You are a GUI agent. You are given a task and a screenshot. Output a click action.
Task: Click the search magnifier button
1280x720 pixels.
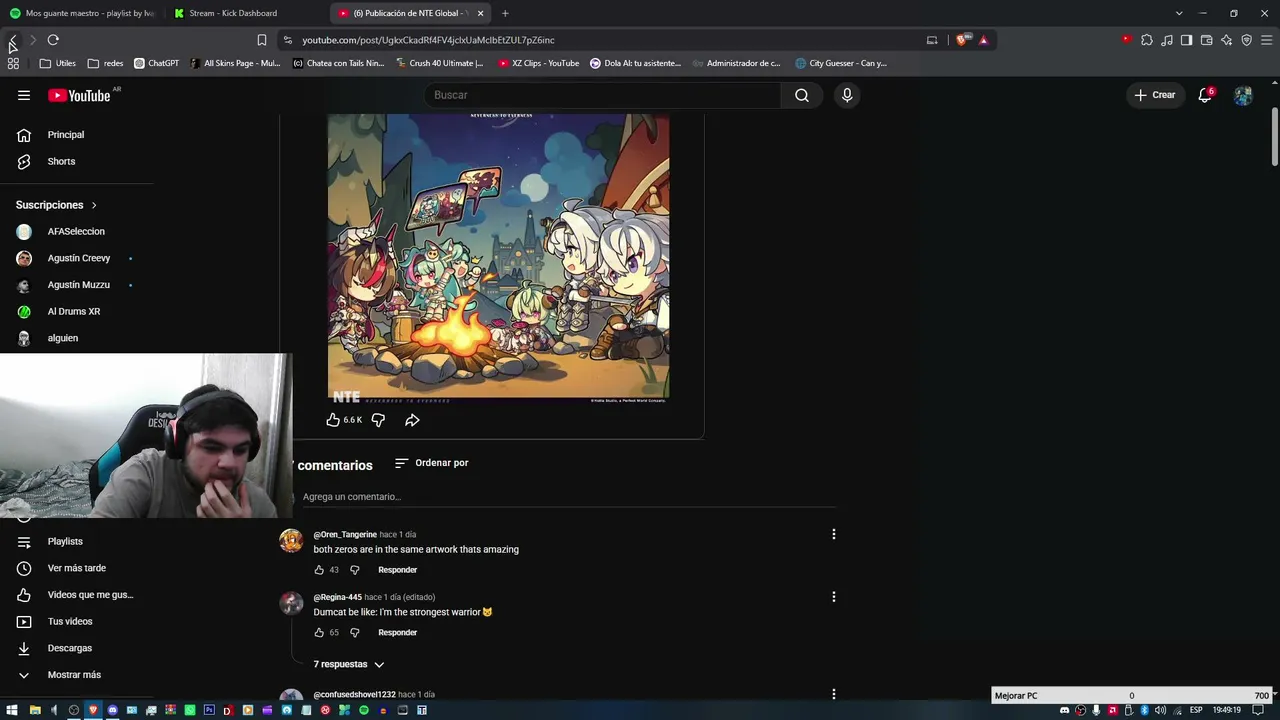pos(802,95)
